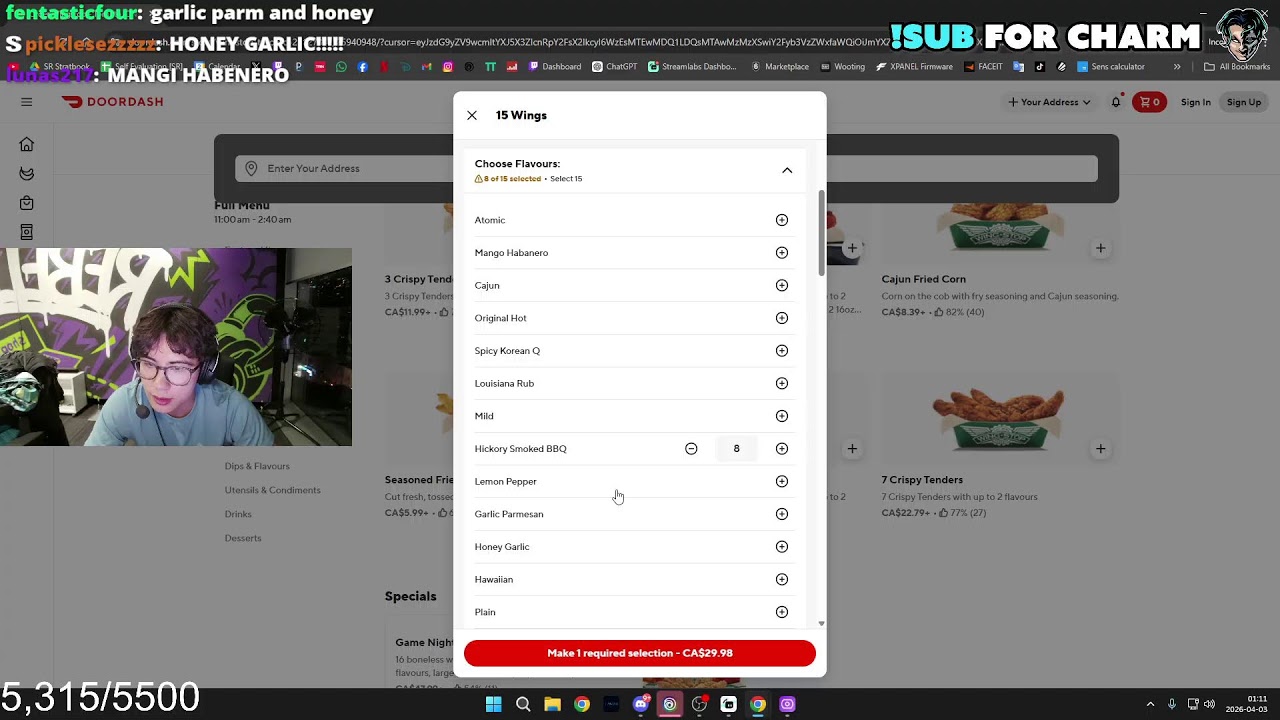
Task: Add one Garlic Parmesan flavour
Action: click(782, 514)
